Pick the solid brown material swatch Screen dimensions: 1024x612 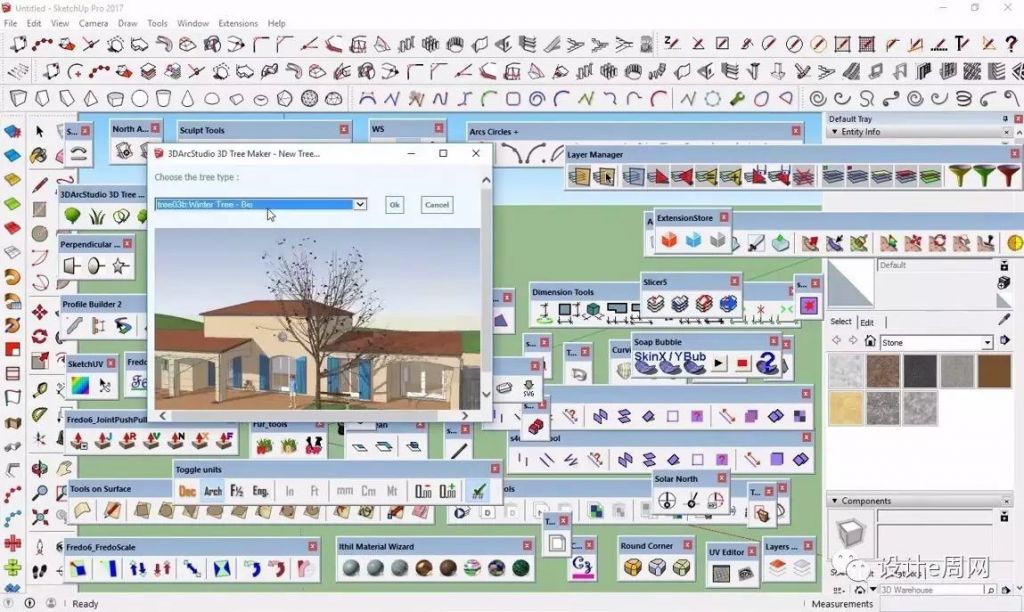995,370
